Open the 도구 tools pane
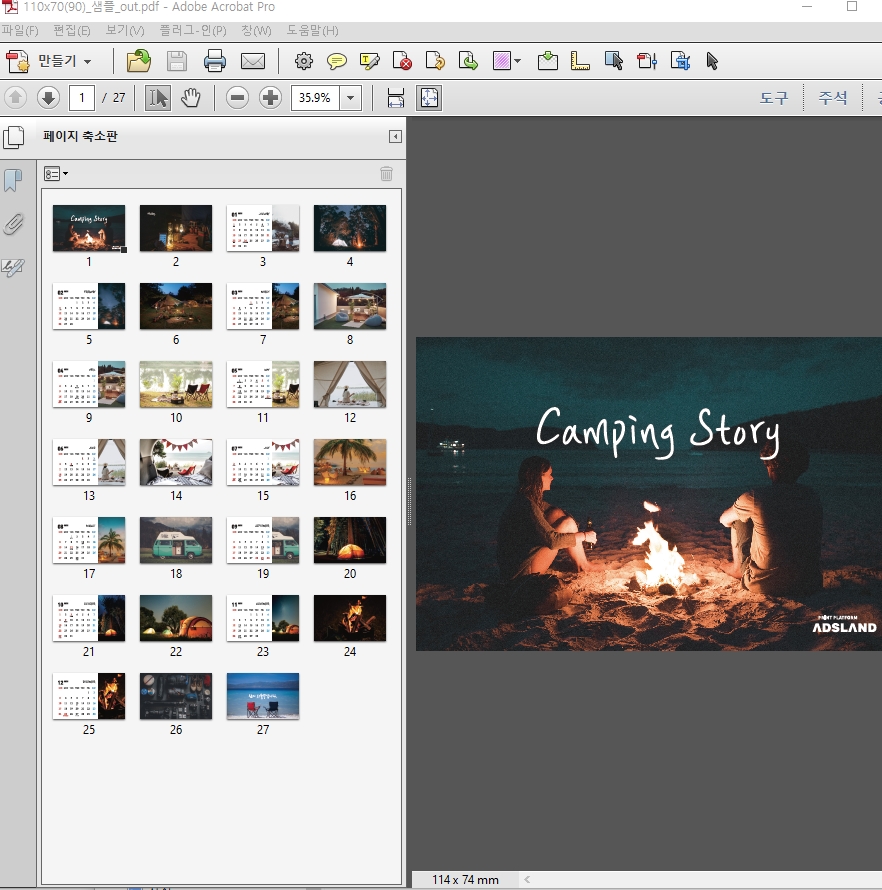The height and width of the screenshot is (890, 882). coord(774,98)
